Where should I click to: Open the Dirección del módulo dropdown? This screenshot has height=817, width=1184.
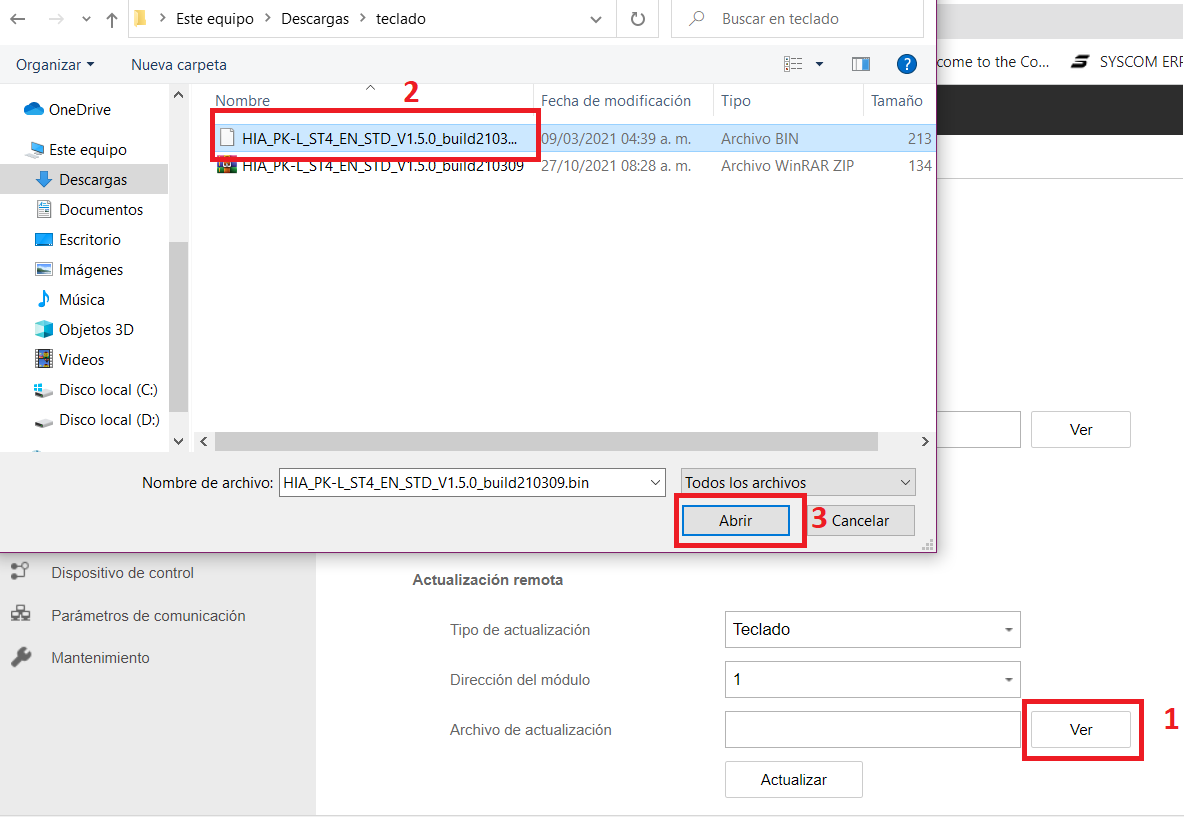[x=872, y=680]
